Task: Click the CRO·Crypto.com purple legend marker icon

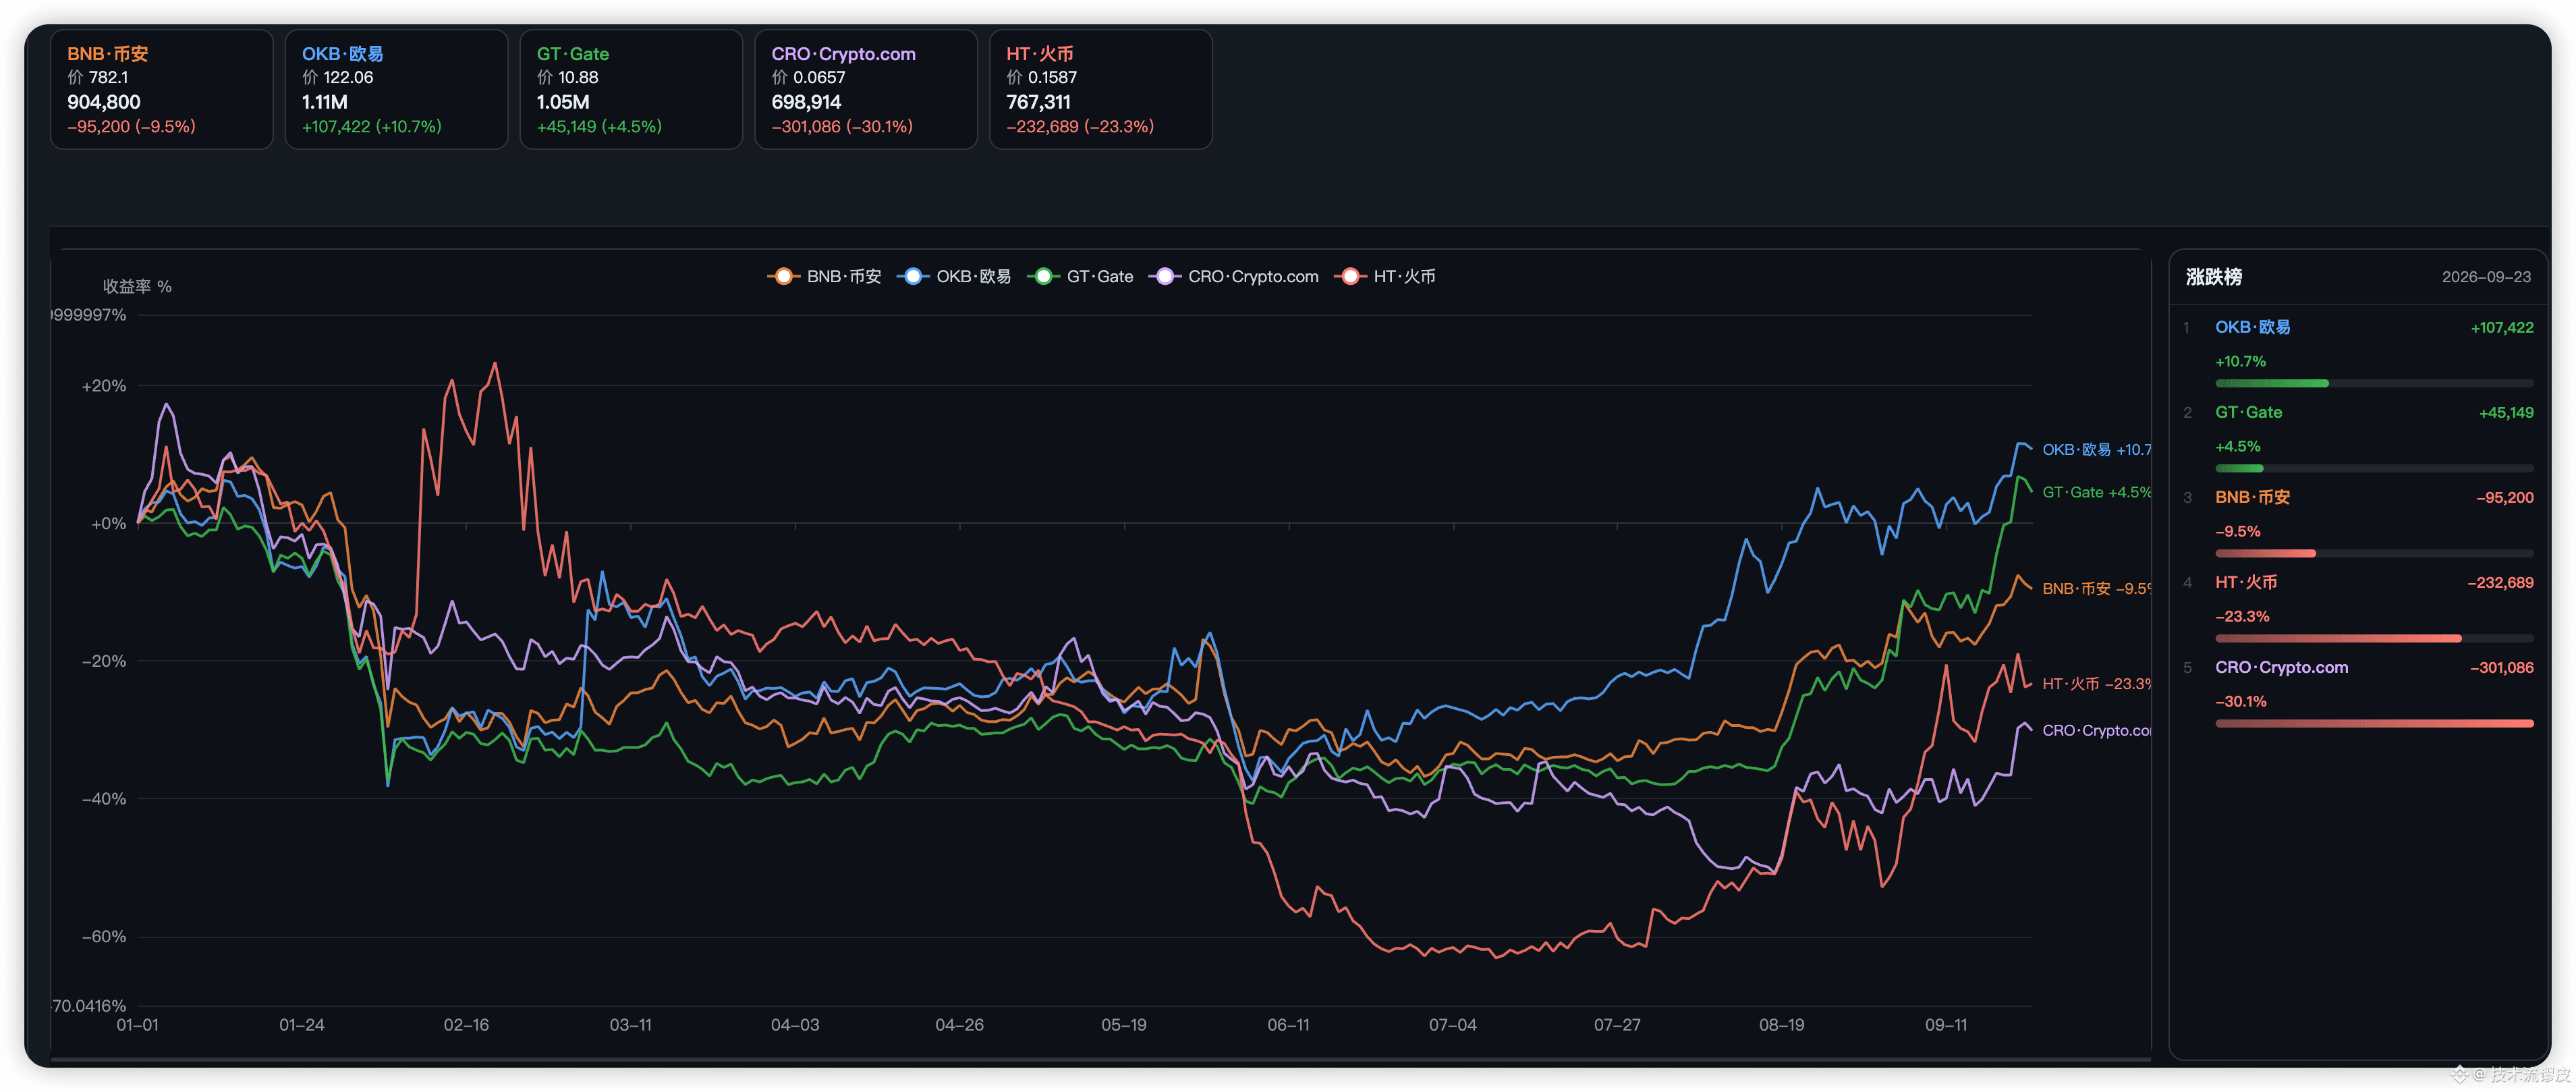Action: [1164, 277]
